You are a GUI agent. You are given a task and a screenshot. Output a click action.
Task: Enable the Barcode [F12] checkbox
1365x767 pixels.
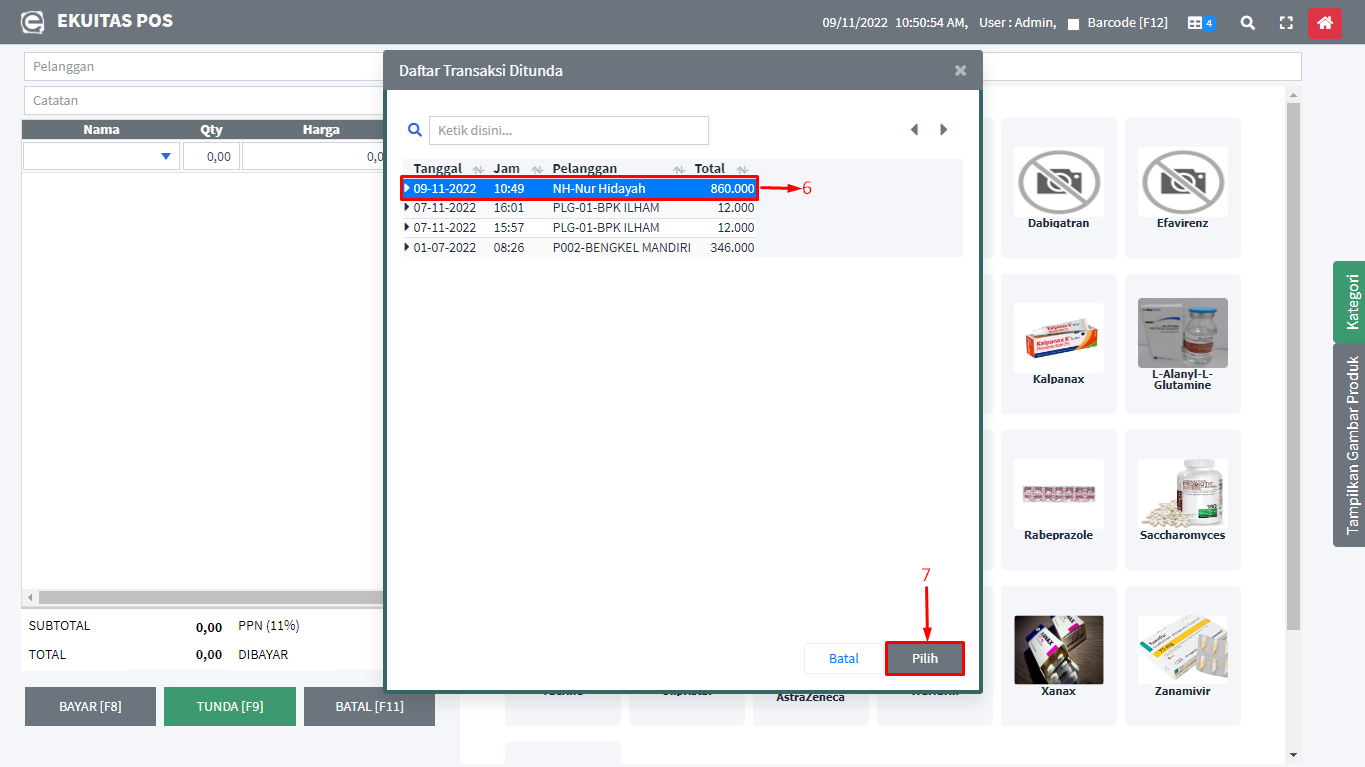(x=1073, y=24)
